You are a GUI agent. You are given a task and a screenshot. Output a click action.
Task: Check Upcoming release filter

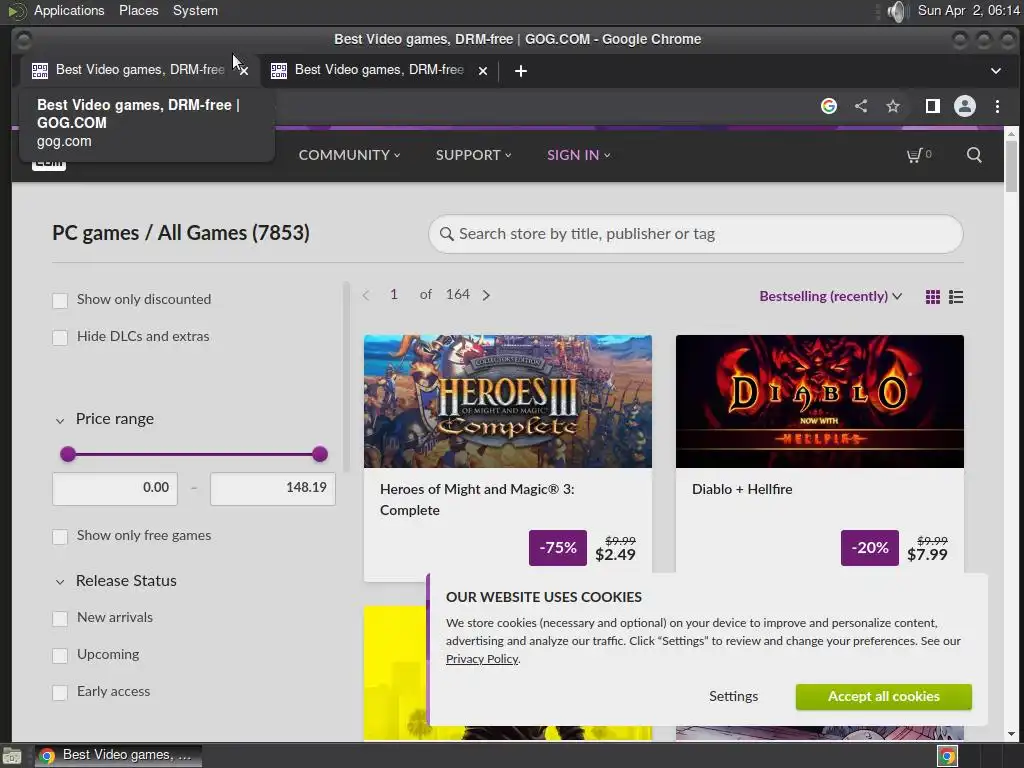click(x=60, y=656)
